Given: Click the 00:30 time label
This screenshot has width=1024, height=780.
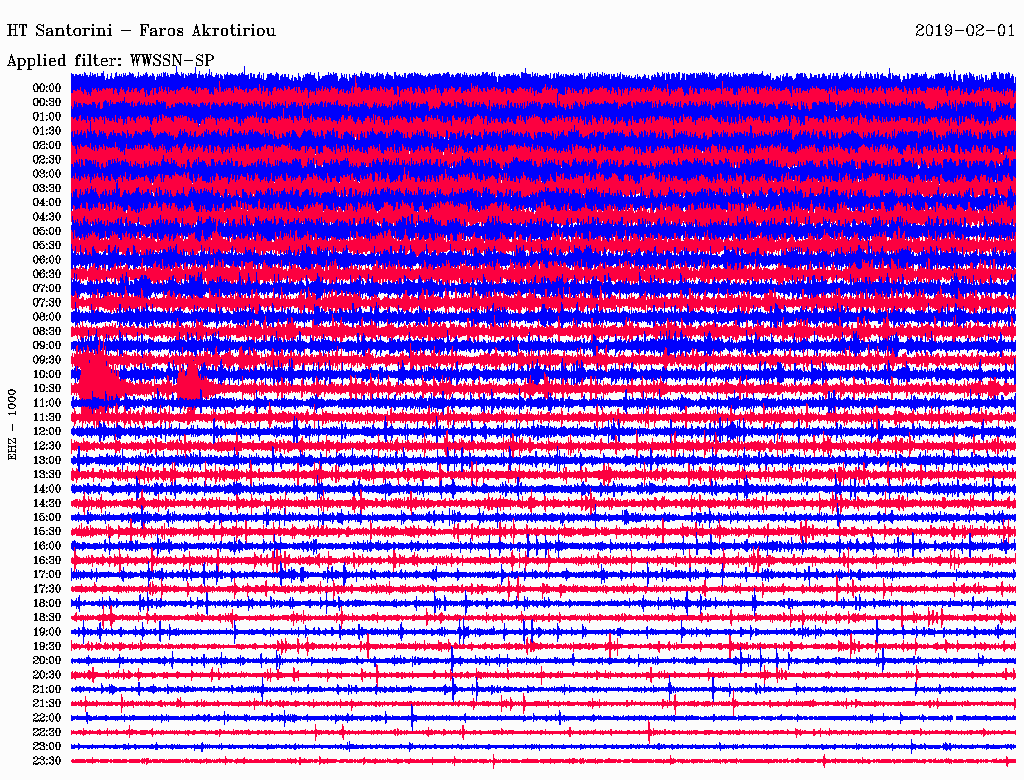Looking at the screenshot, I should pos(47,103).
